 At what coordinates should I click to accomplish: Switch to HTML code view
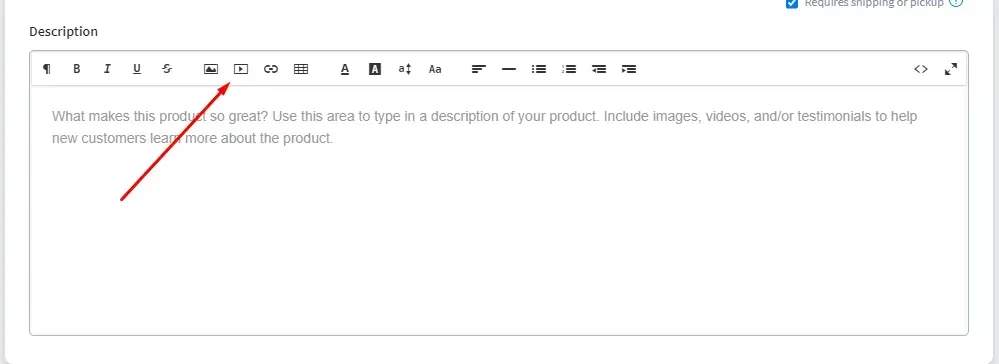921,69
